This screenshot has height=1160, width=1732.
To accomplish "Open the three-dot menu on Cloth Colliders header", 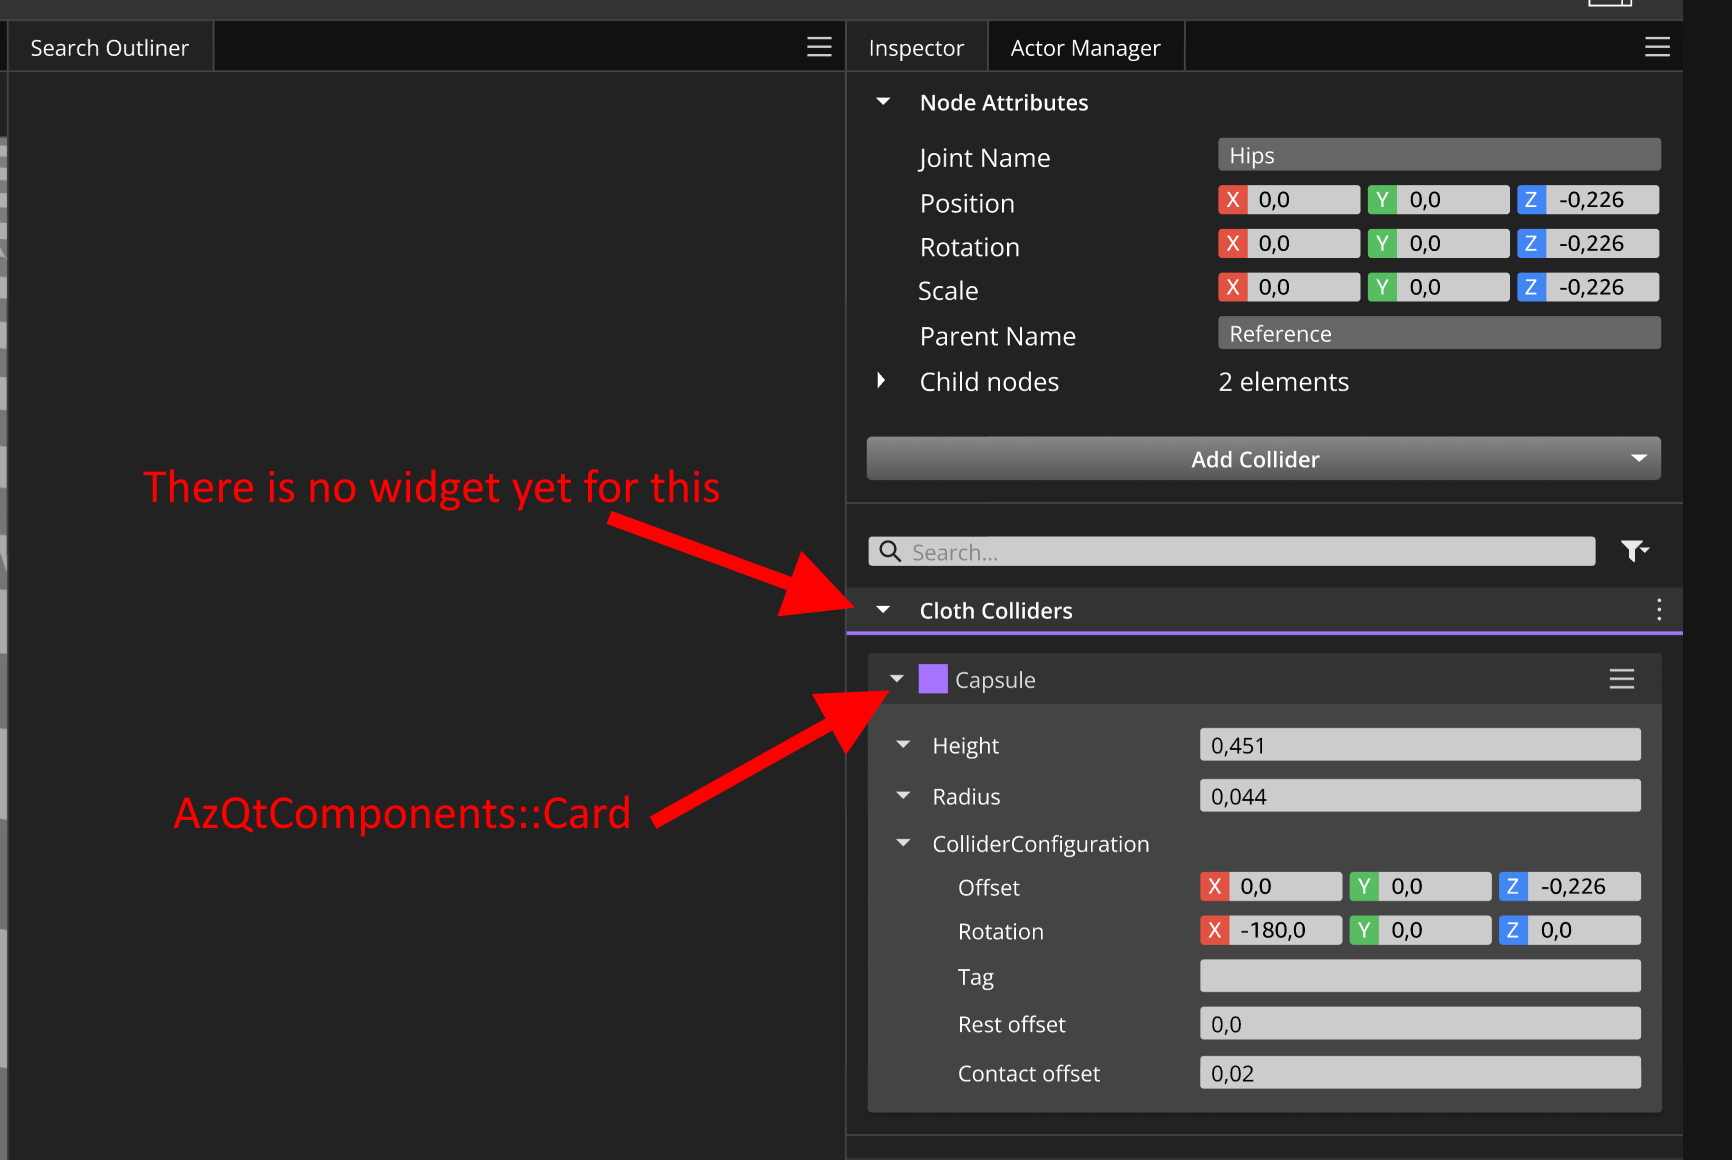I will click(x=1658, y=609).
